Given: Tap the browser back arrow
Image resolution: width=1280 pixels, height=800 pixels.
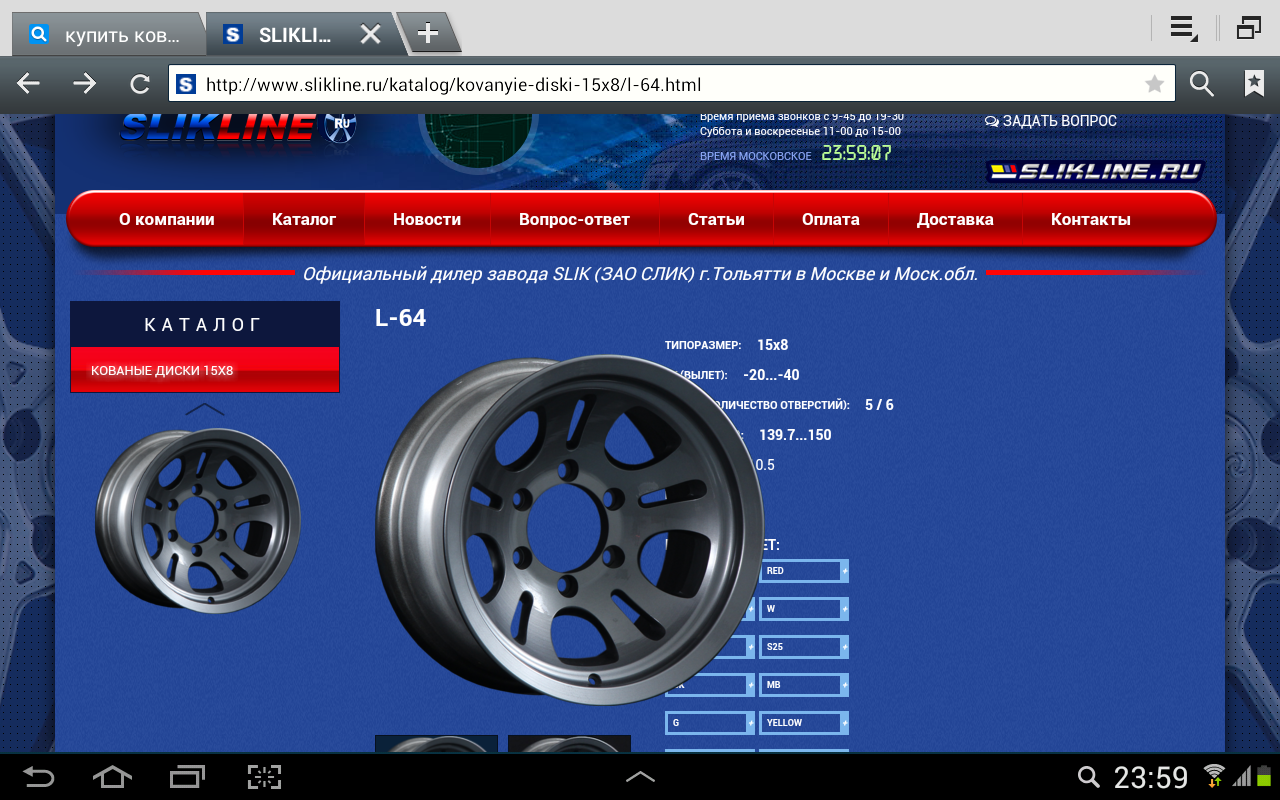Looking at the screenshot, I should [28, 84].
